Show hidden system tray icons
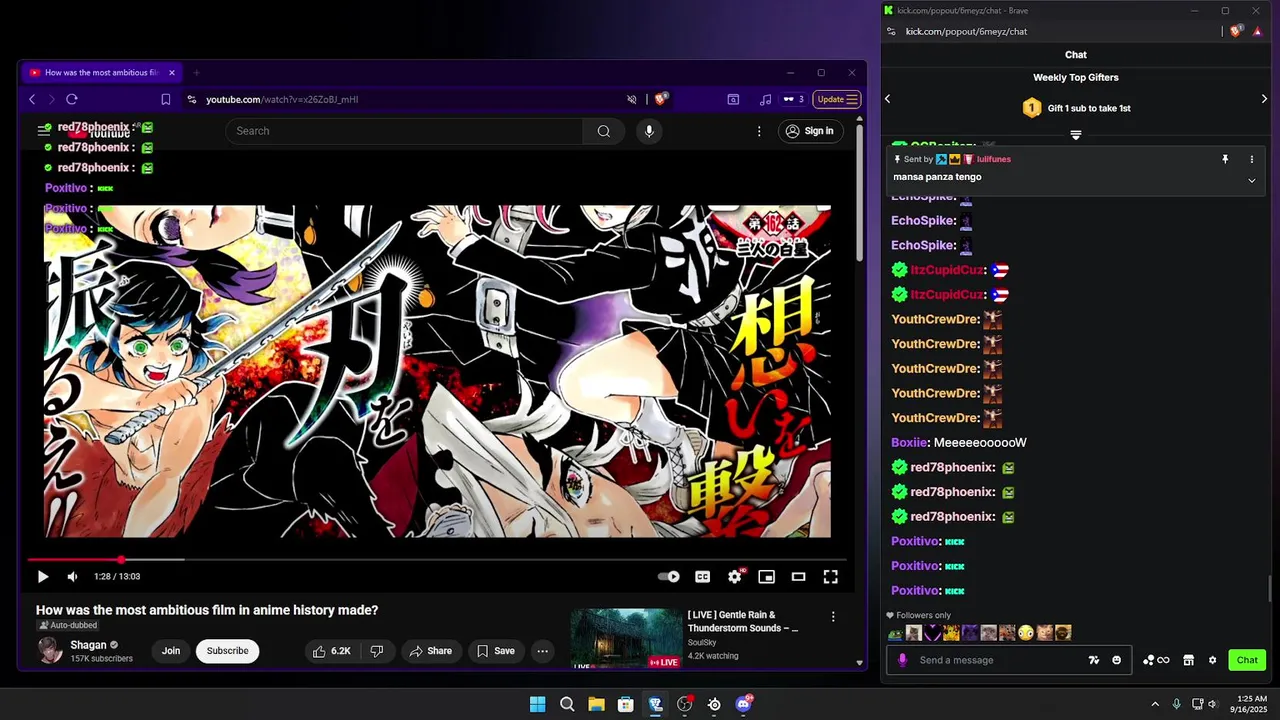The height and width of the screenshot is (720, 1280). click(1155, 705)
